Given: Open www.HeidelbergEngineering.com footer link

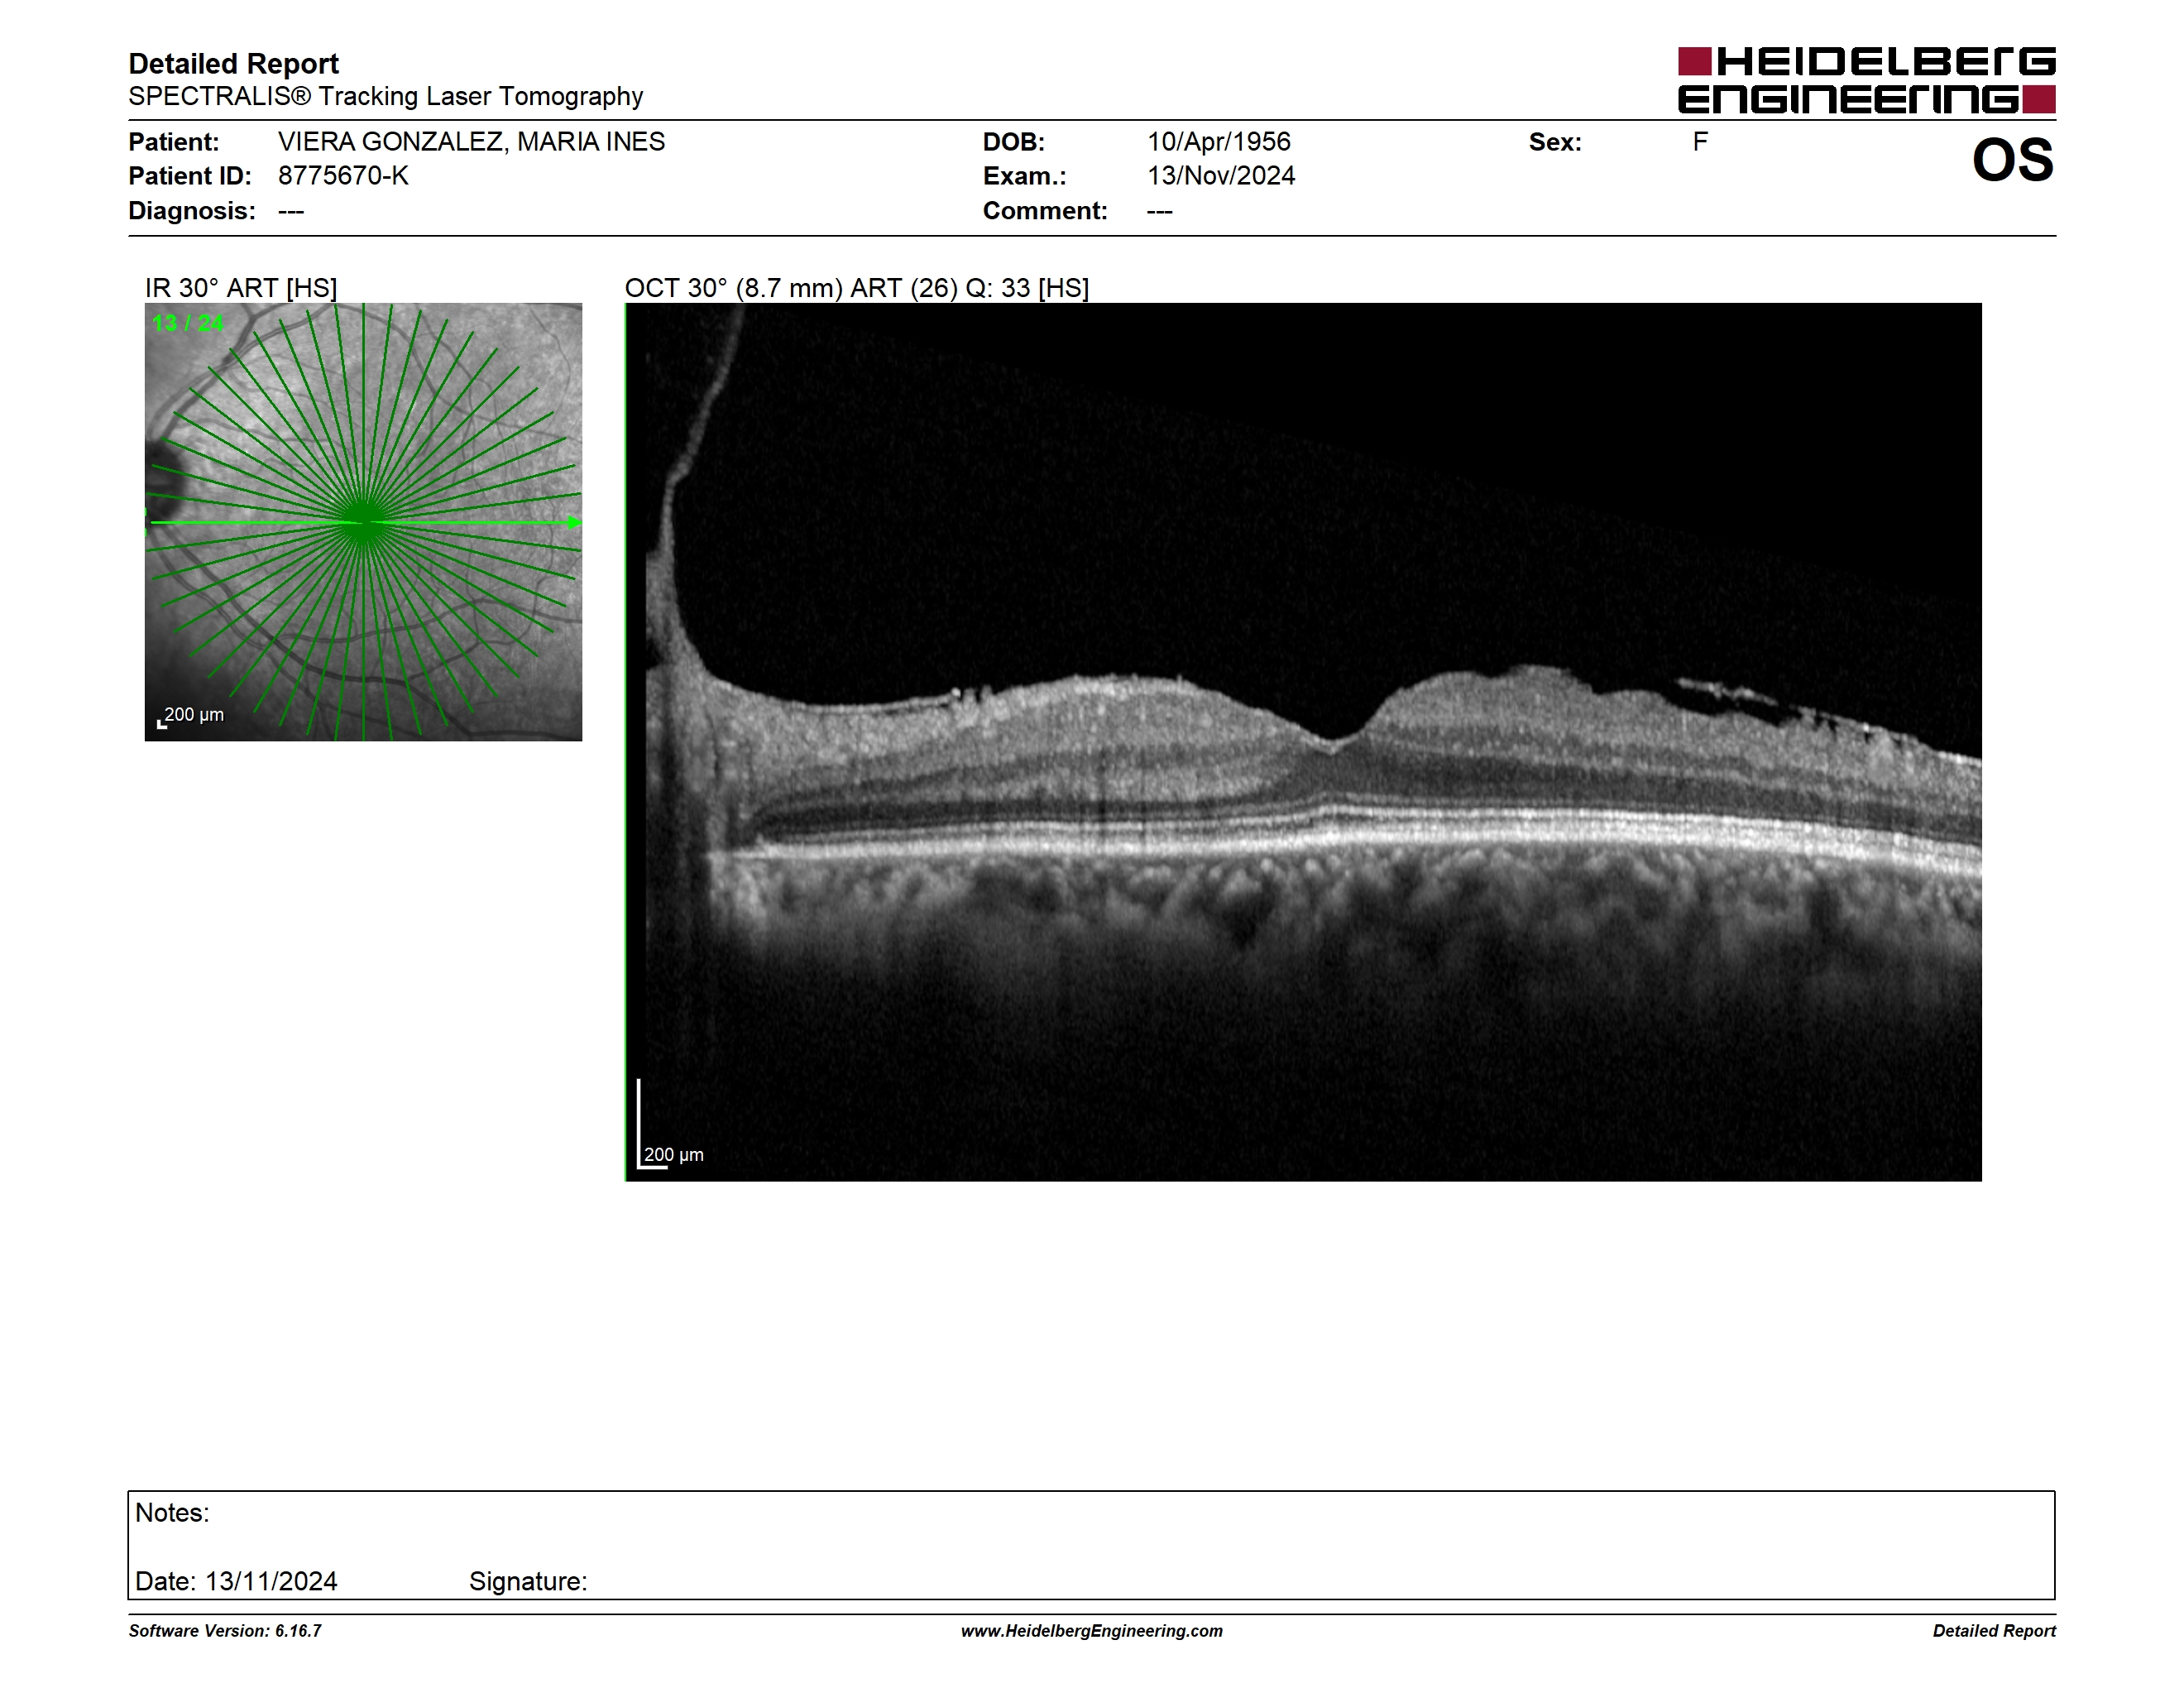Looking at the screenshot, I should (1092, 1631).
